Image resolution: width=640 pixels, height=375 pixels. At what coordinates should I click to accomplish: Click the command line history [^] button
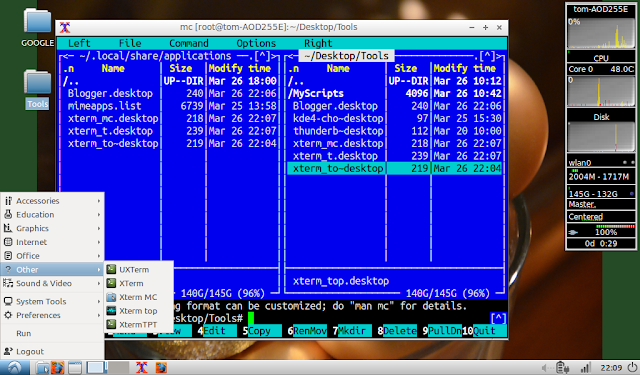point(498,318)
